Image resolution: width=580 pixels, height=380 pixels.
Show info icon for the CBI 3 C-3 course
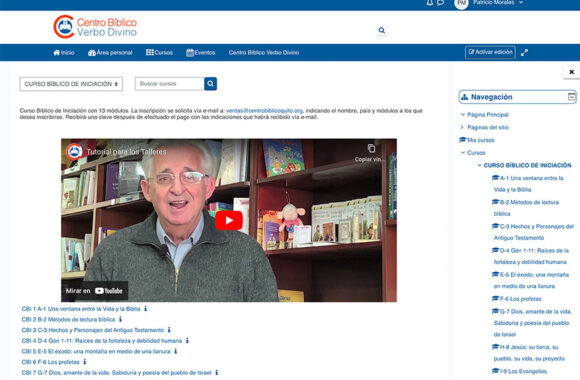tap(169, 330)
